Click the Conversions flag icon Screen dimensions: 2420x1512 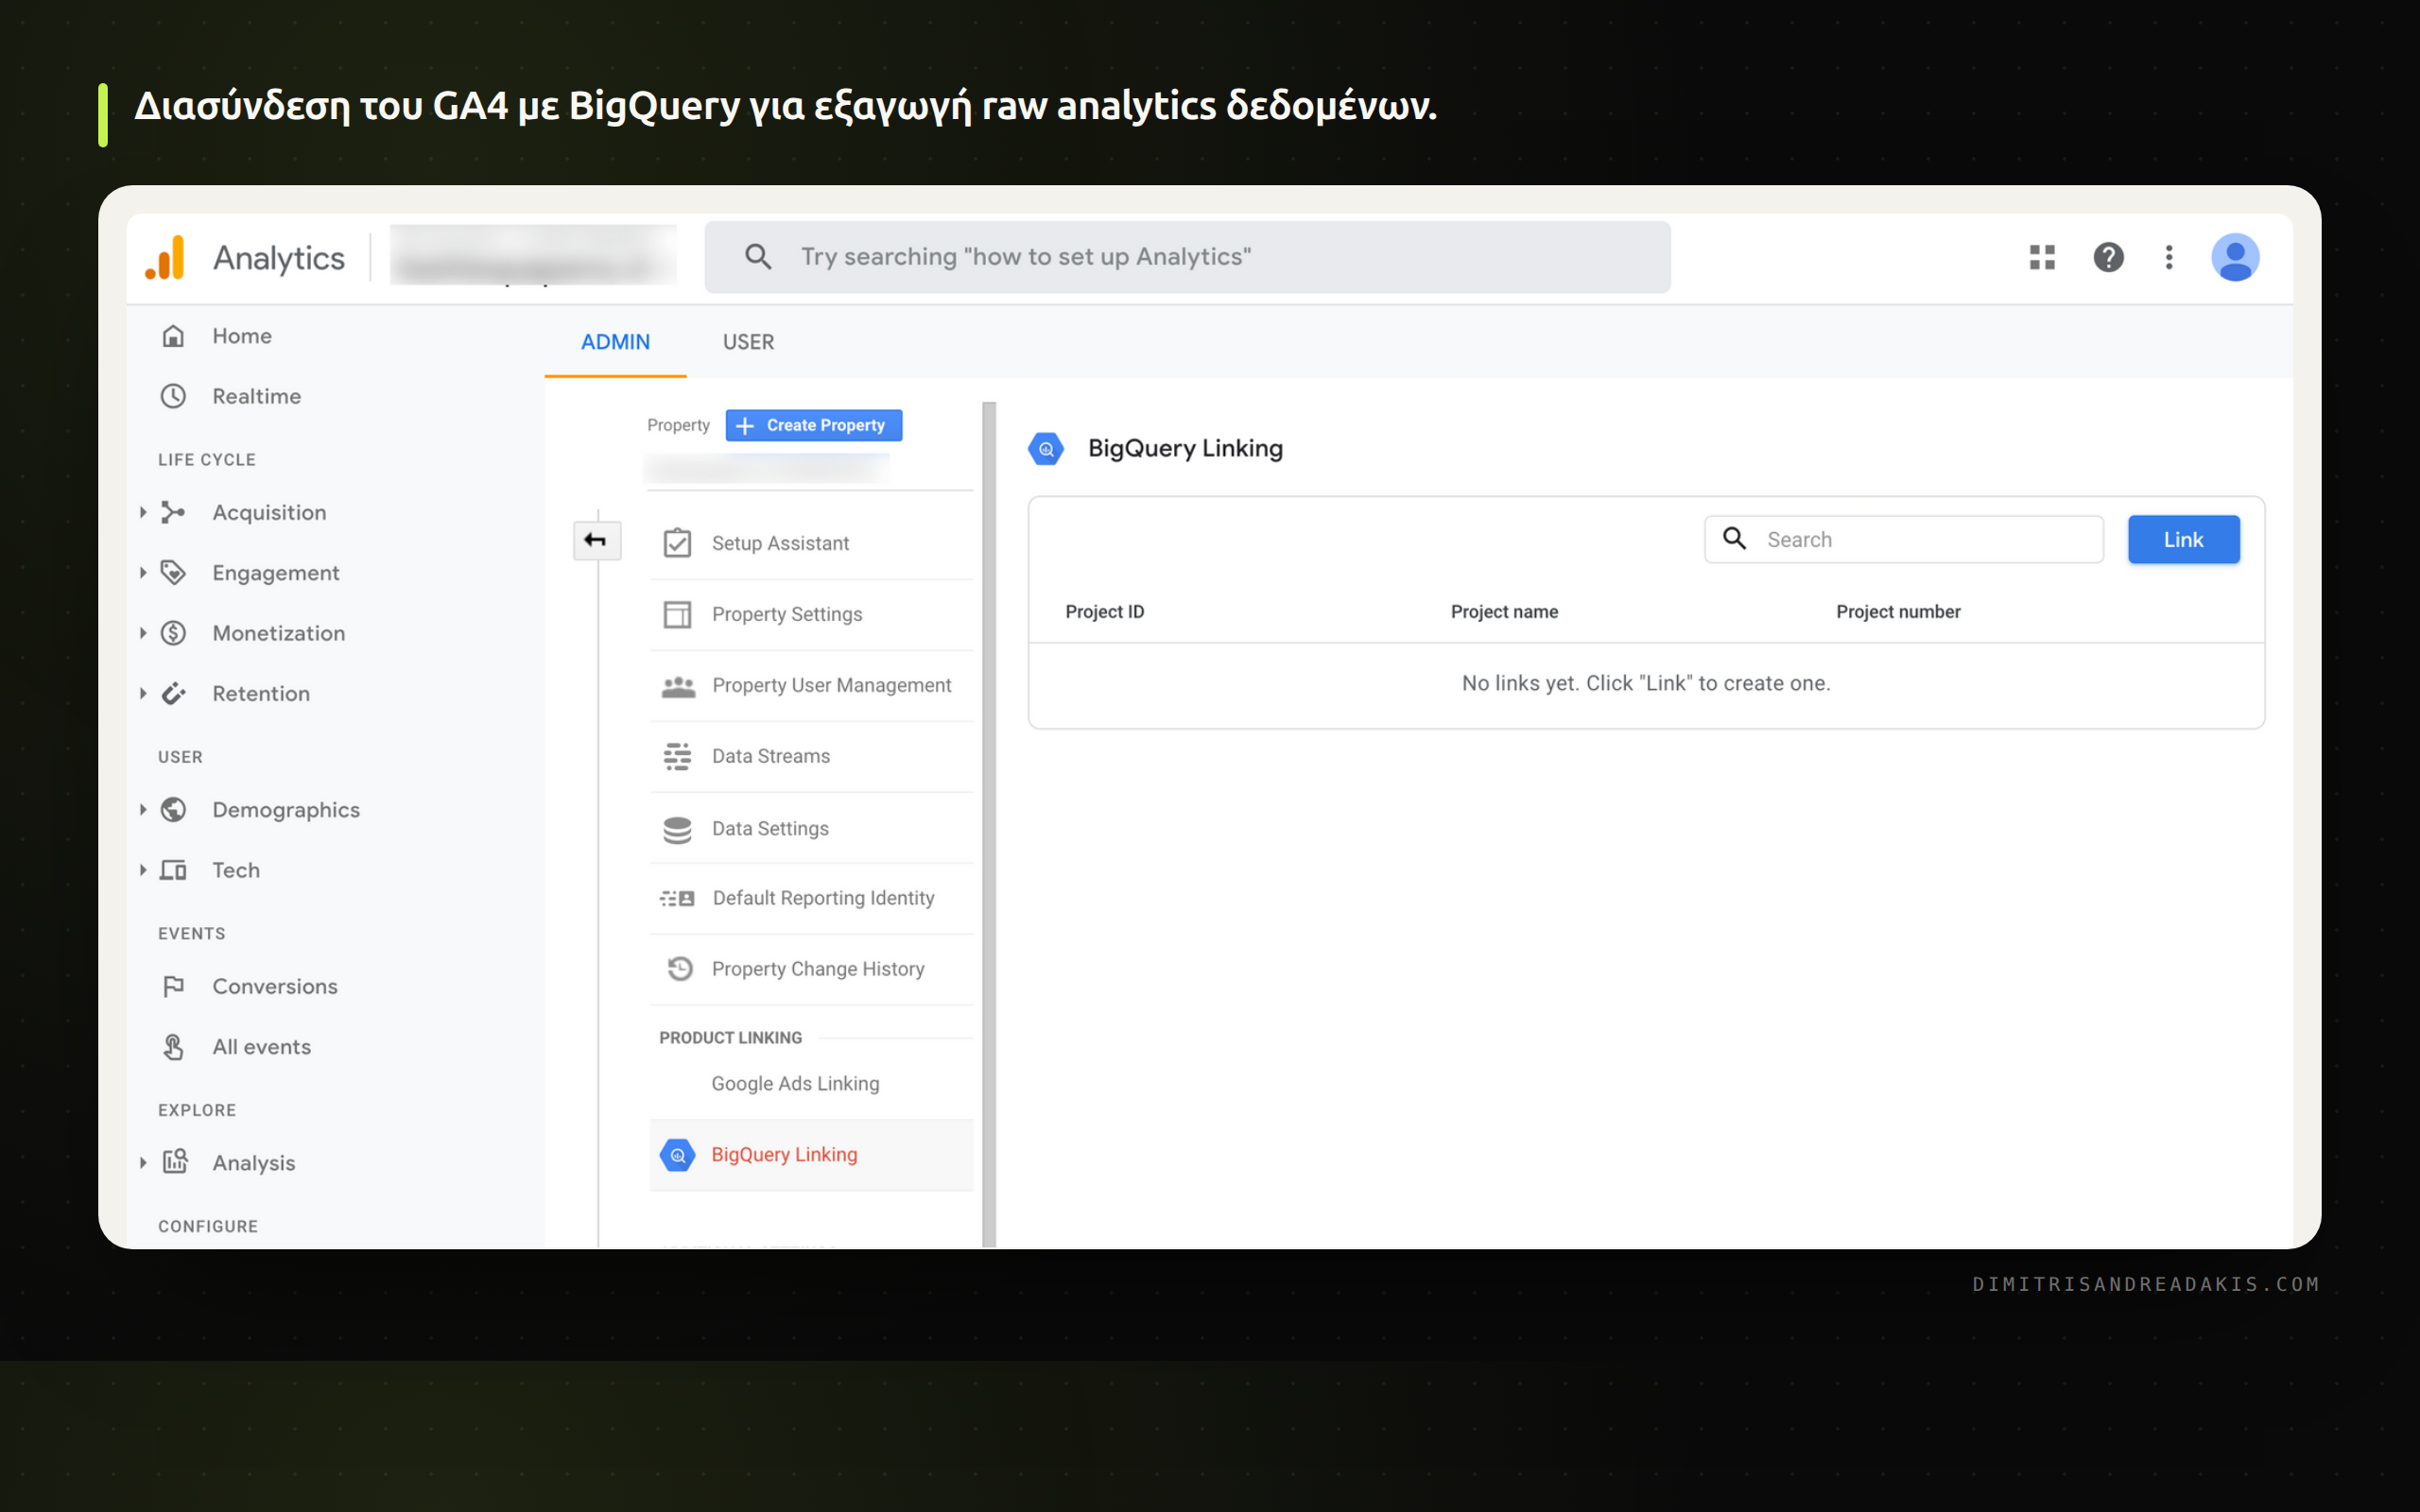click(173, 986)
